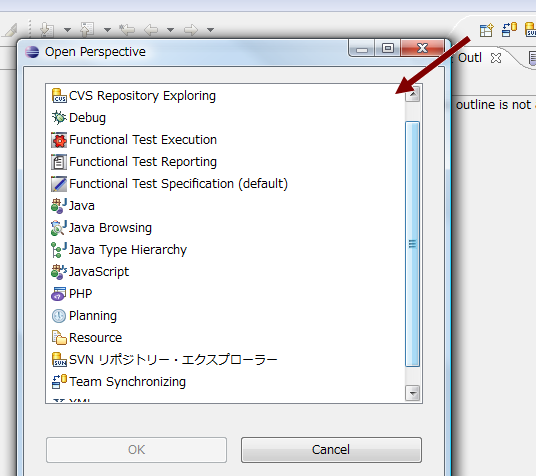
Task: Click the scrollbar down arrow
Action: click(413, 393)
